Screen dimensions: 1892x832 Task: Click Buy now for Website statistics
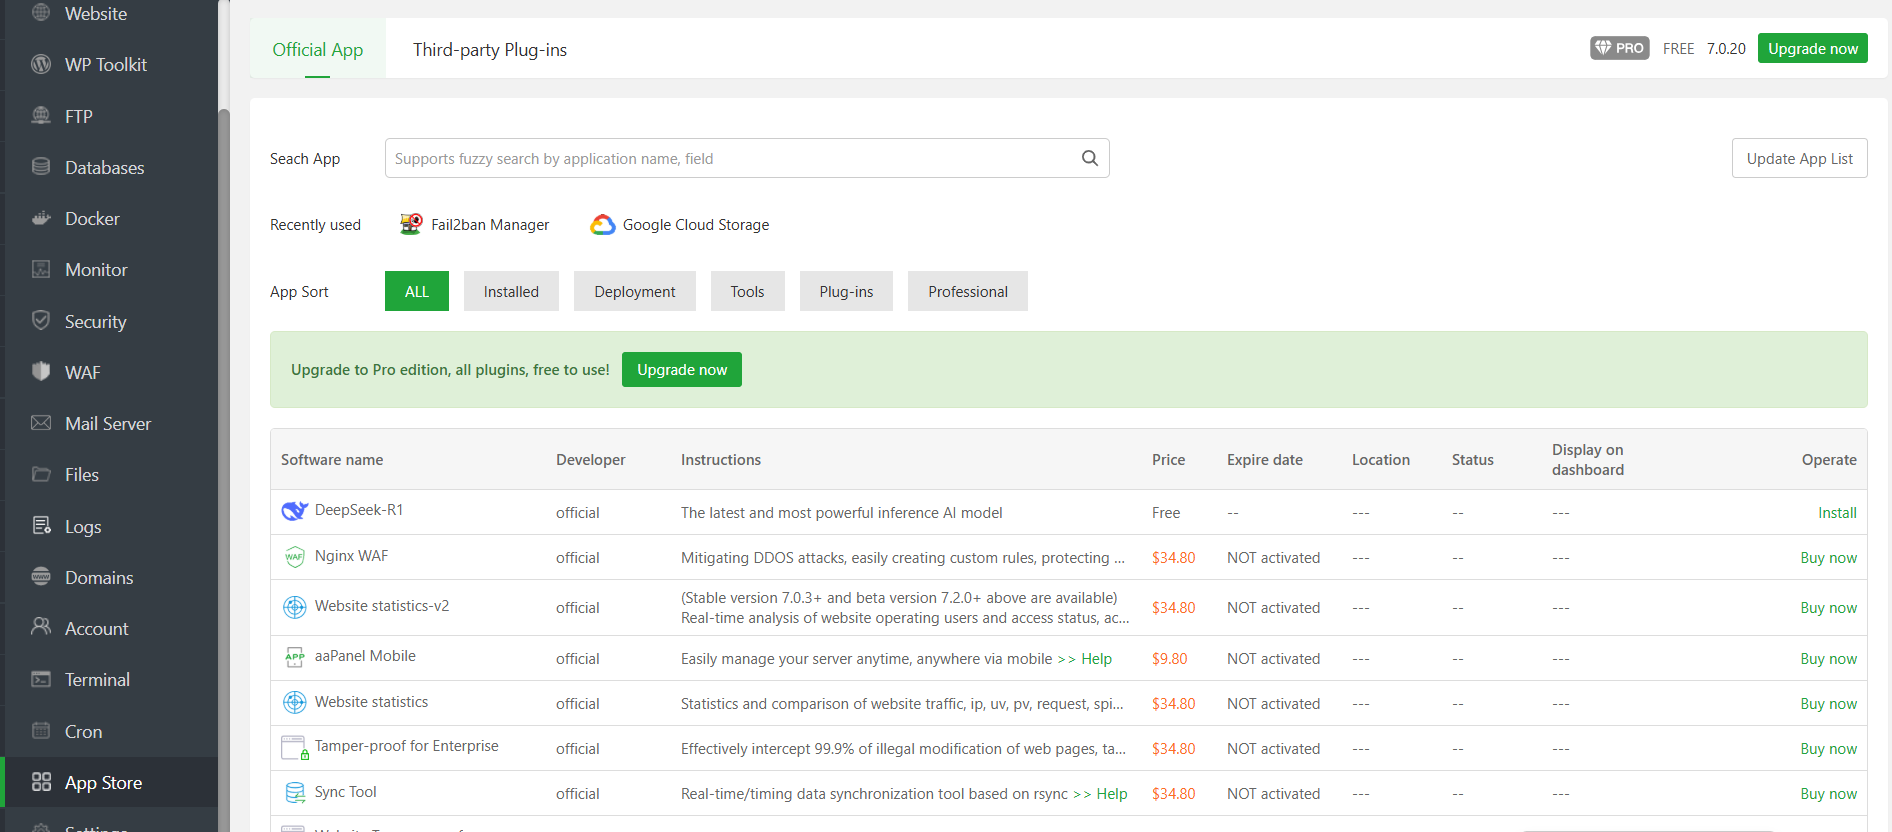pos(1829,703)
